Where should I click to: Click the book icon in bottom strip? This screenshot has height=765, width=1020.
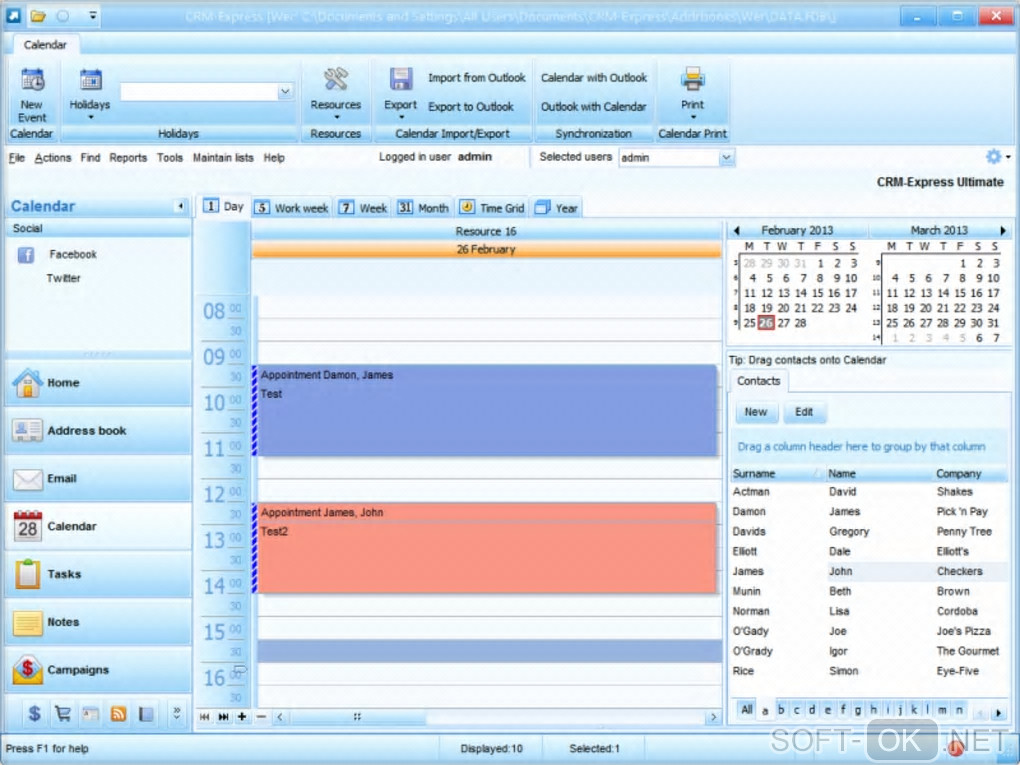146,714
